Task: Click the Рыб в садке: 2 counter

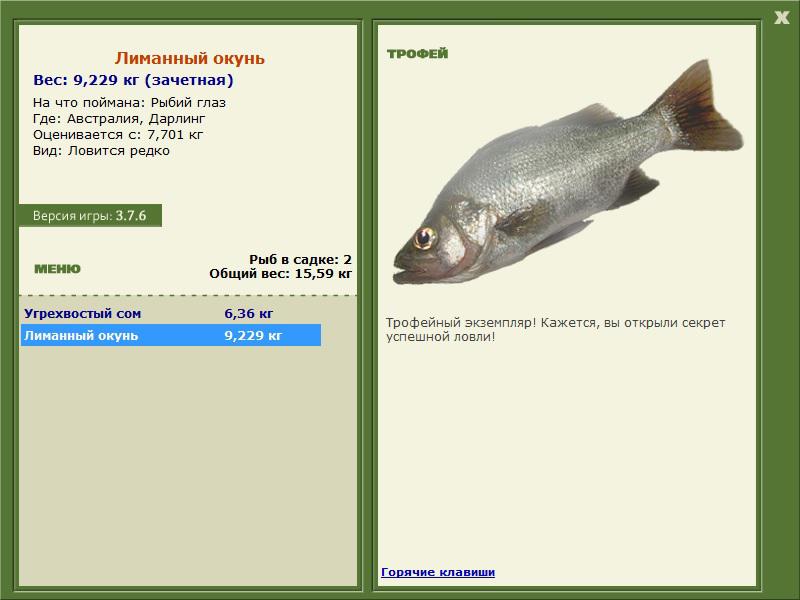Action: 300,259
